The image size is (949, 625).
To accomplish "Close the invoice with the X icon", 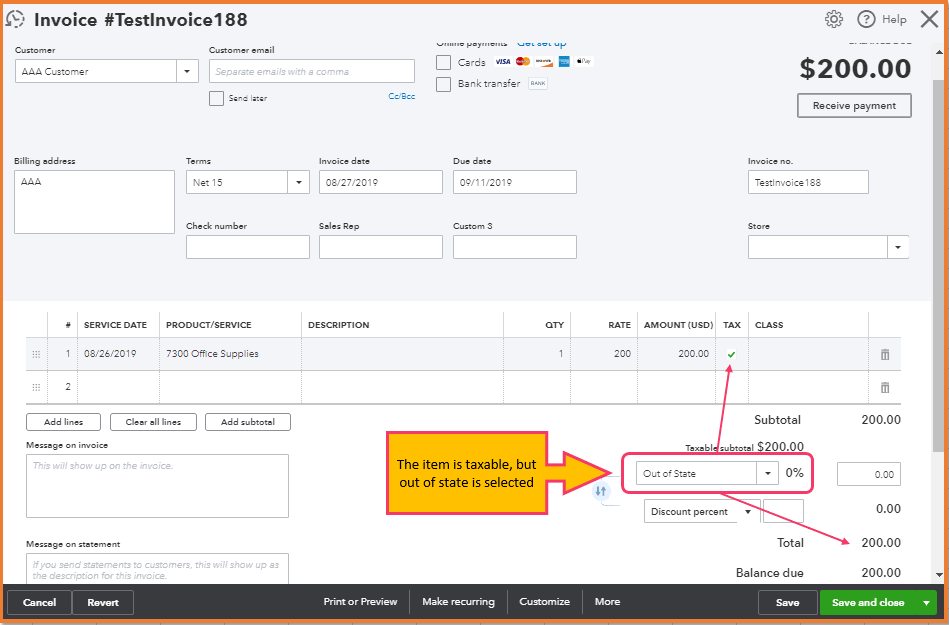I will [929, 19].
